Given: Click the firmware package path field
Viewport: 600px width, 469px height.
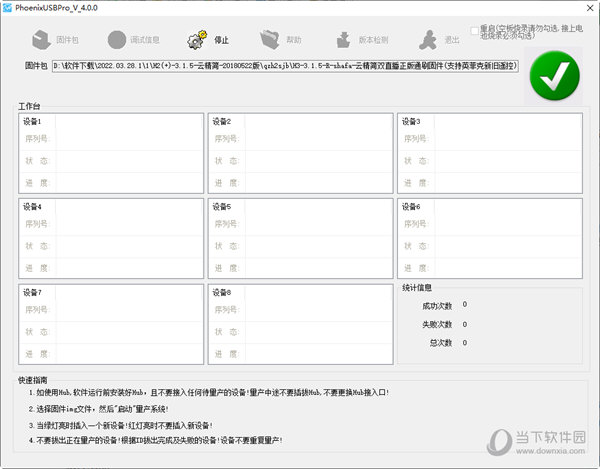Looking at the screenshot, I should (285, 66).
